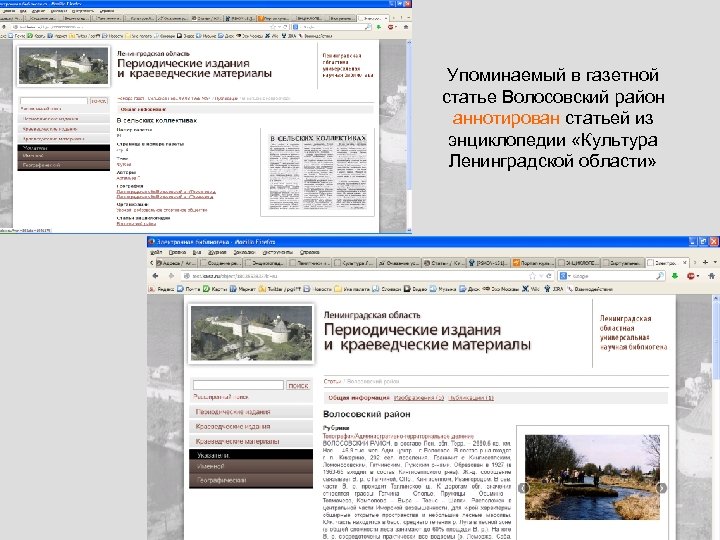Click the newspaper scan thumbnail in the upper window
This screenshot has height=540, width=720.
point(317,172)
